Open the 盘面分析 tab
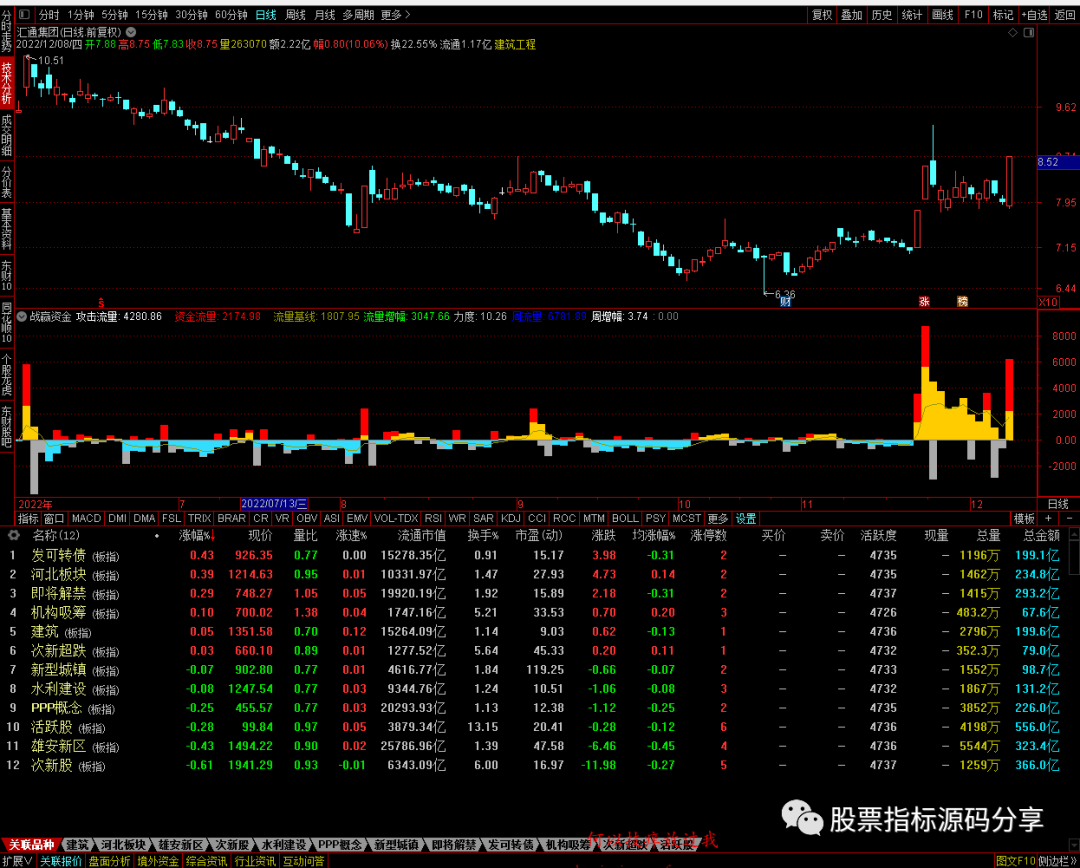The height and width of the screenshot is (868, 1080). click(110, 861)
